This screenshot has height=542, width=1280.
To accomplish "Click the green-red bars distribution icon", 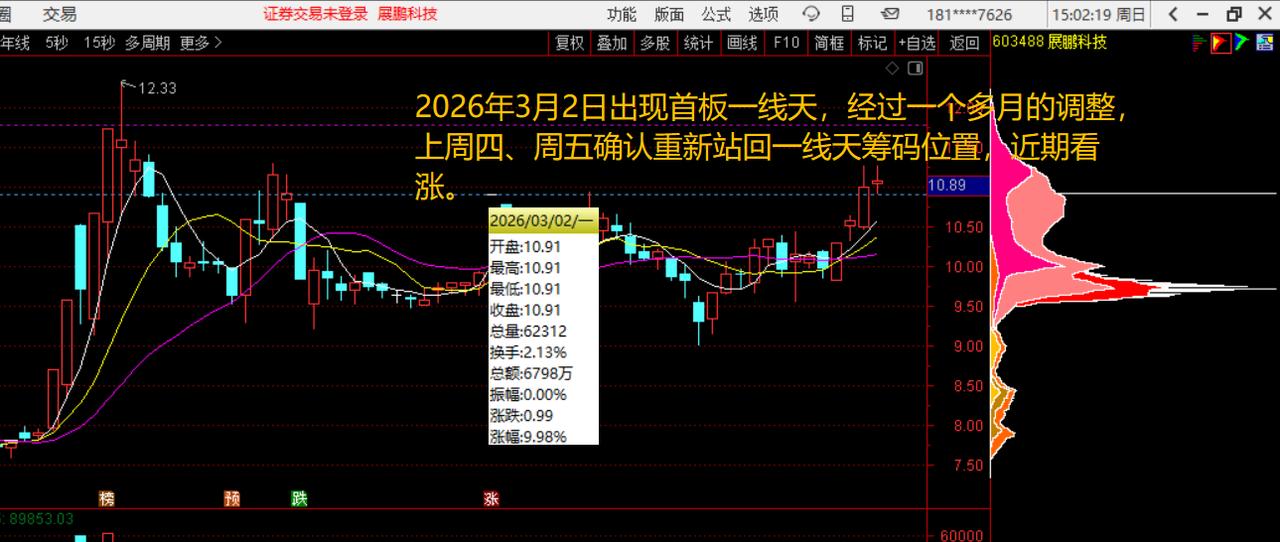I will (1199, 42).
